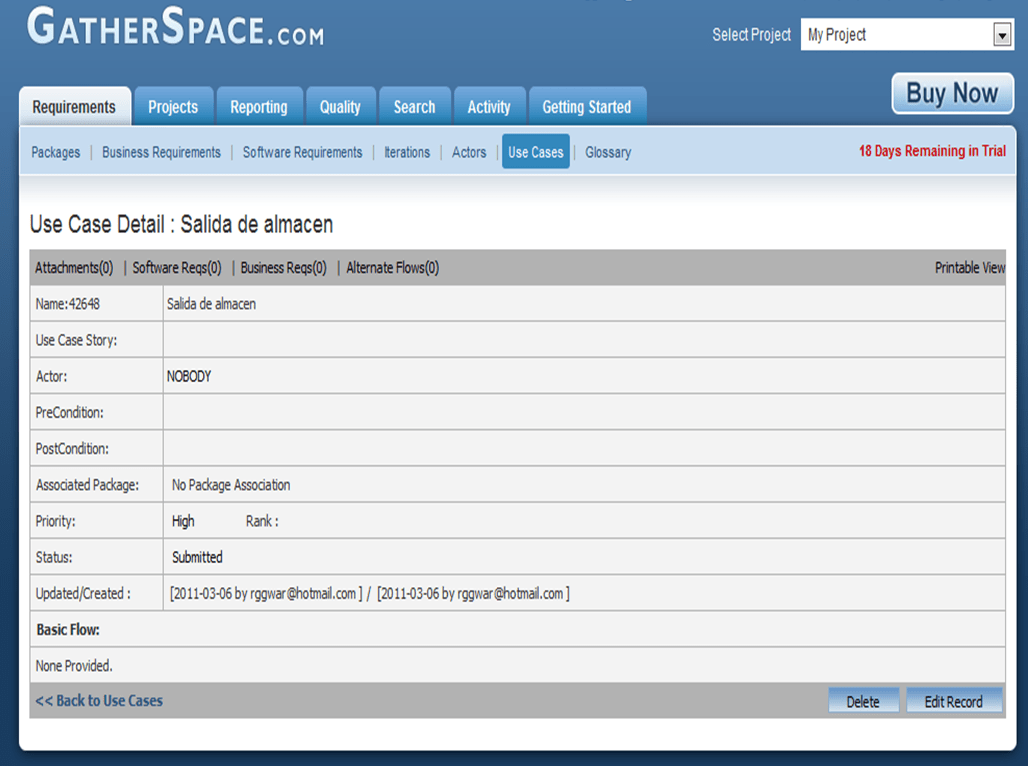
Task: Open the Select Project dropdown
Action: click(1001, 35)
